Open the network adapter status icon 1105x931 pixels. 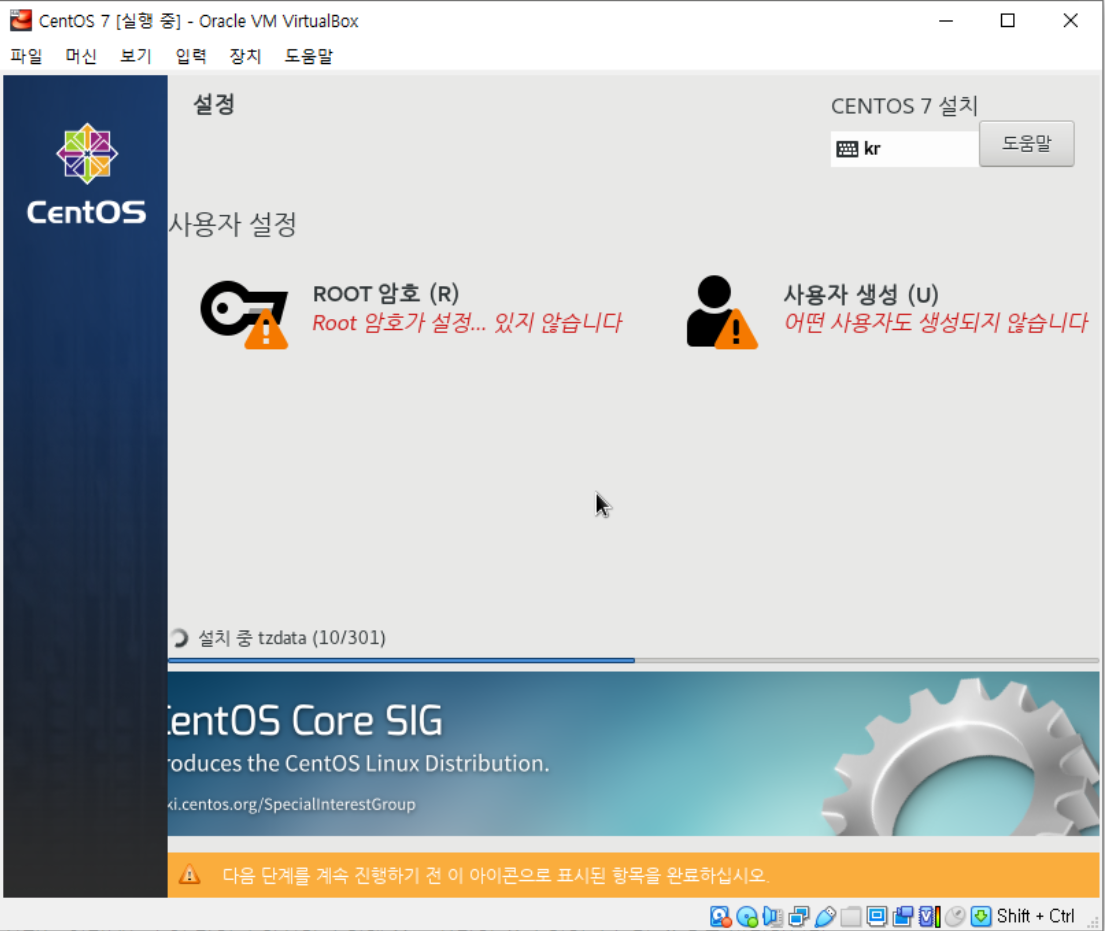798,916
